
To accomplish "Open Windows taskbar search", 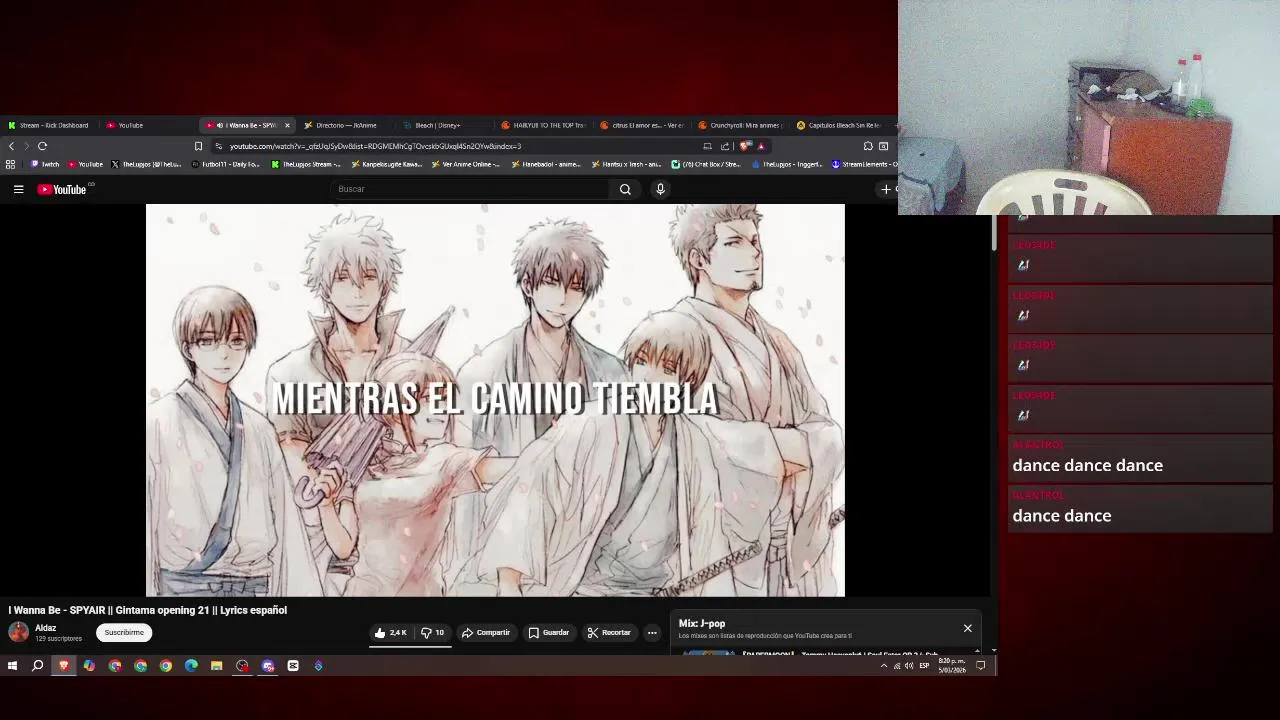I will (37, 665).
